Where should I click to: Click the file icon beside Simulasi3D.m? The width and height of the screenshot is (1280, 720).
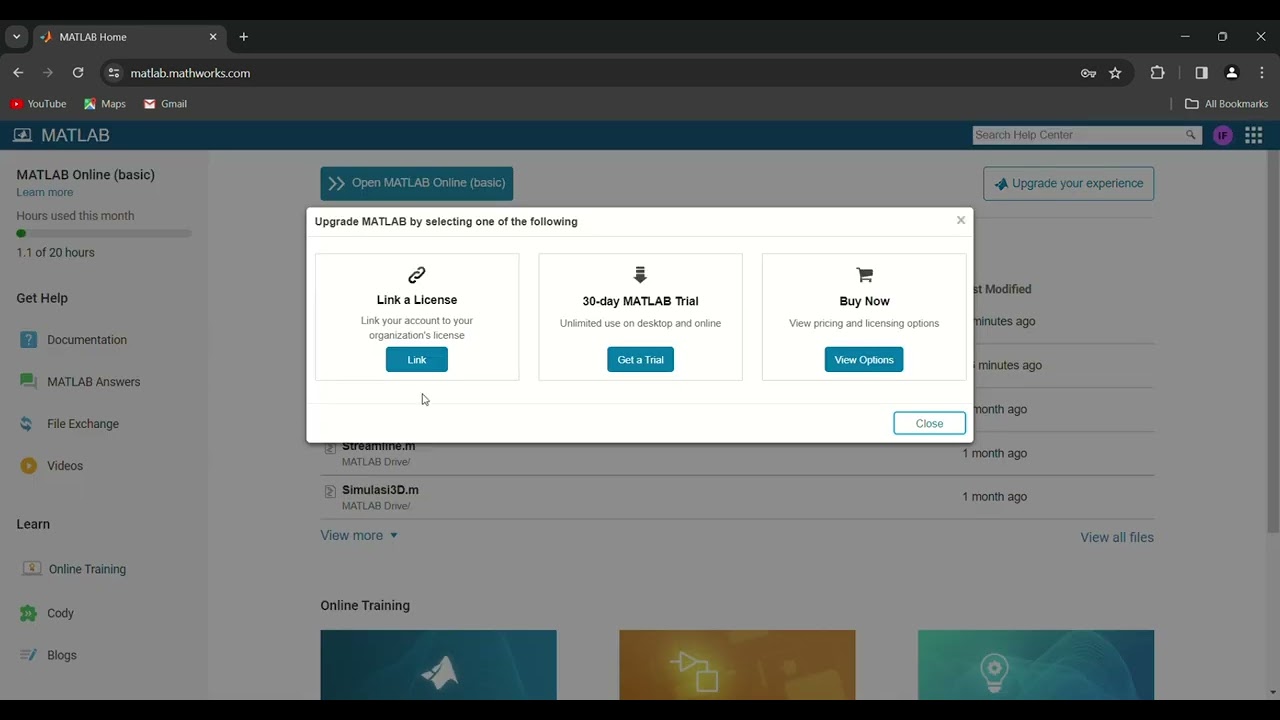tap(330, 491)
